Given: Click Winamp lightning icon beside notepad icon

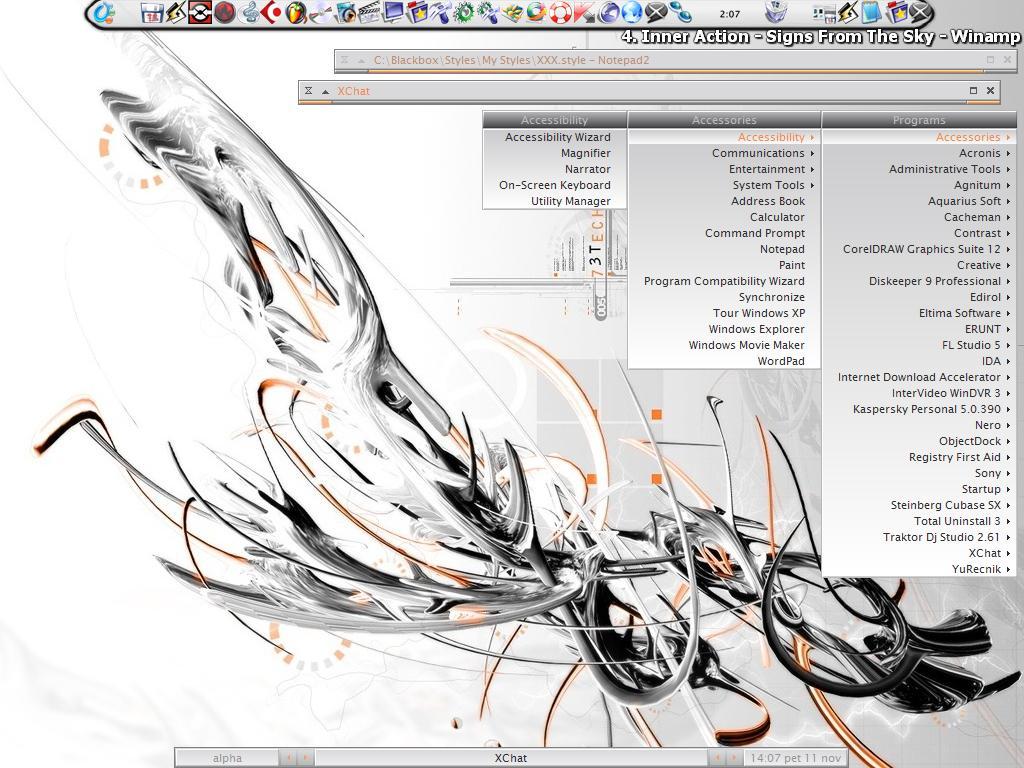Looking at the screenshot, I should click(847, 12).
